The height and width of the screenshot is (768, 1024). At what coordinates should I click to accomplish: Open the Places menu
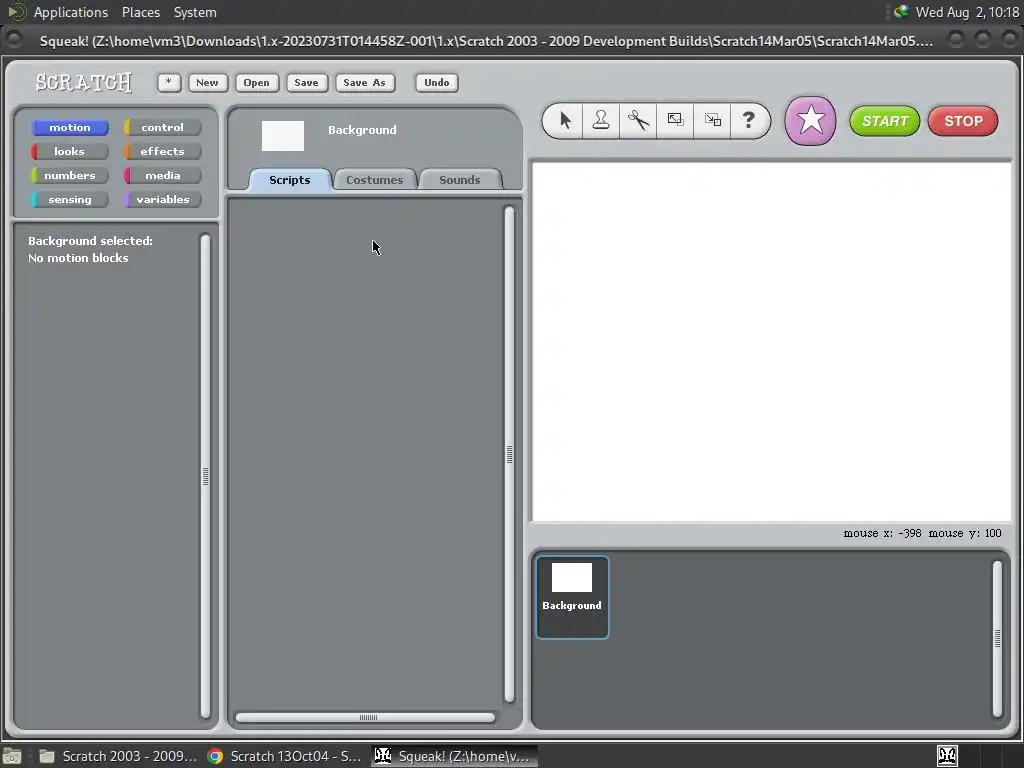(140, 12)
